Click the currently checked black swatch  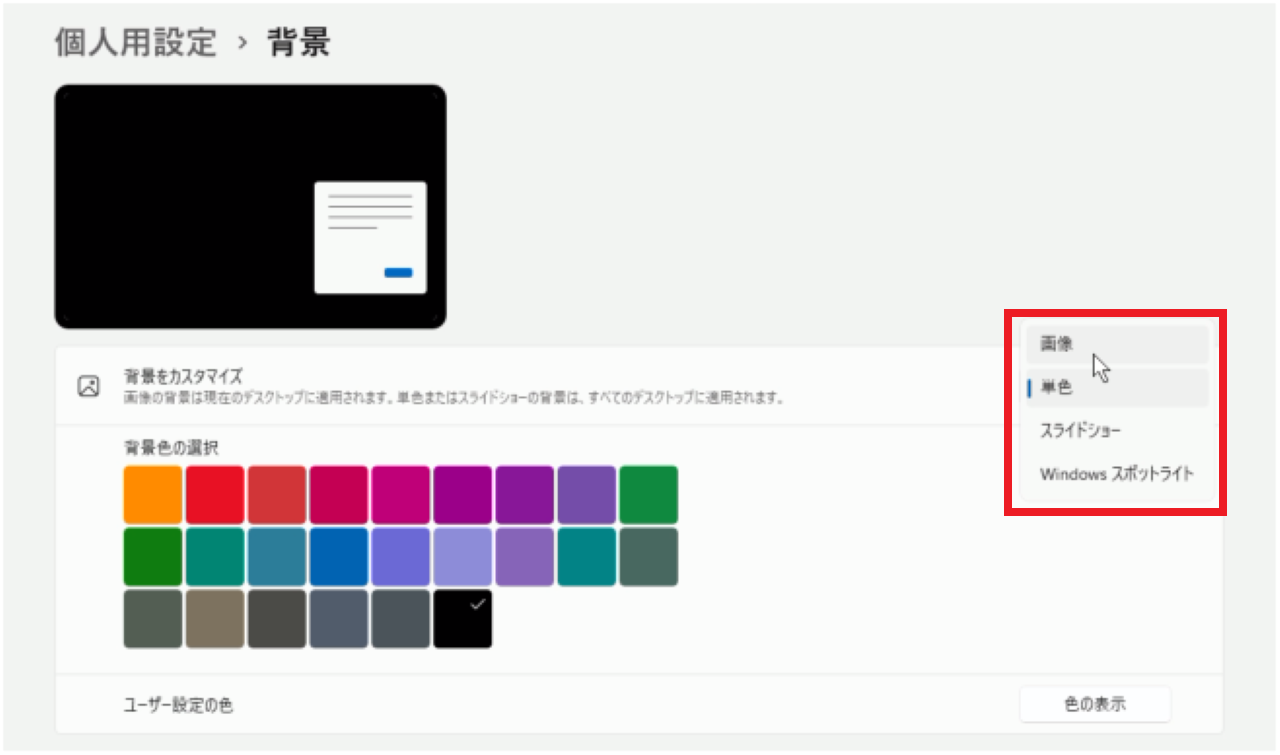click(462, 618)
